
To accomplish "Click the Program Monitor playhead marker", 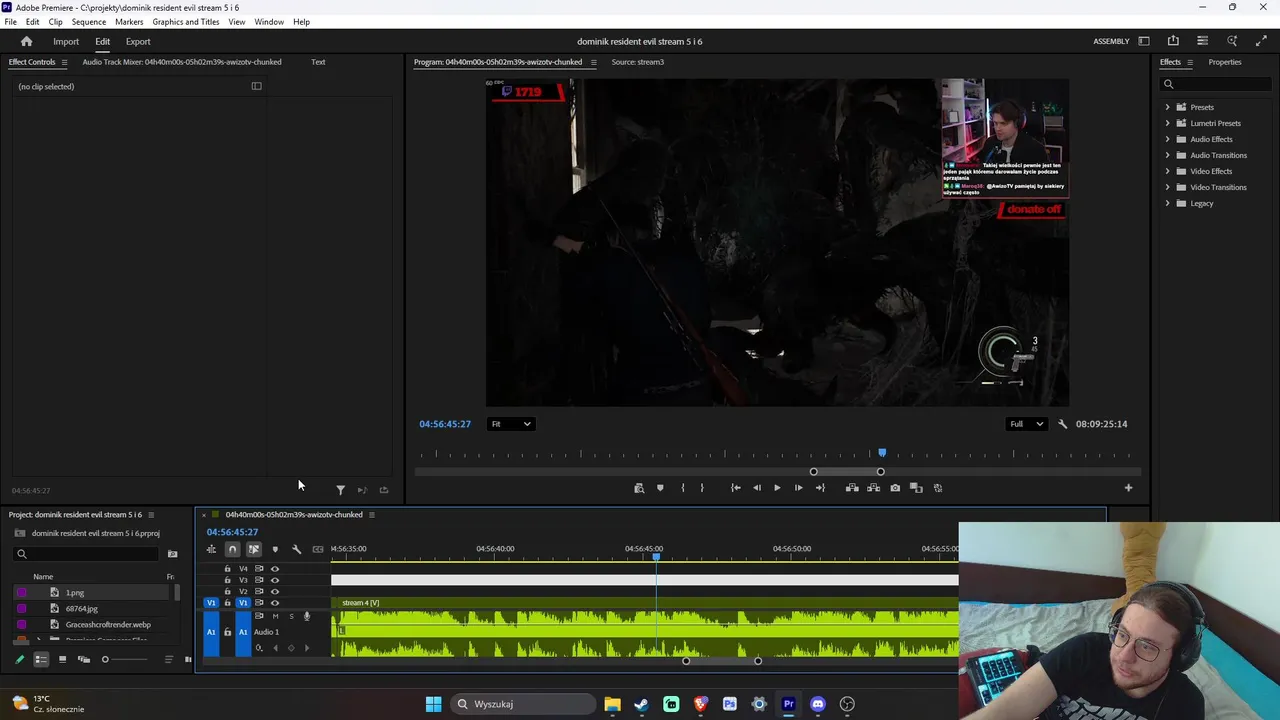I will (882, 453).
